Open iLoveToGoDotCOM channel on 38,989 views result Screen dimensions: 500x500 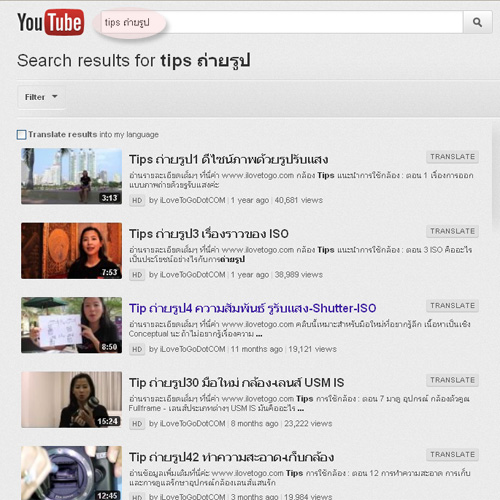193,275
